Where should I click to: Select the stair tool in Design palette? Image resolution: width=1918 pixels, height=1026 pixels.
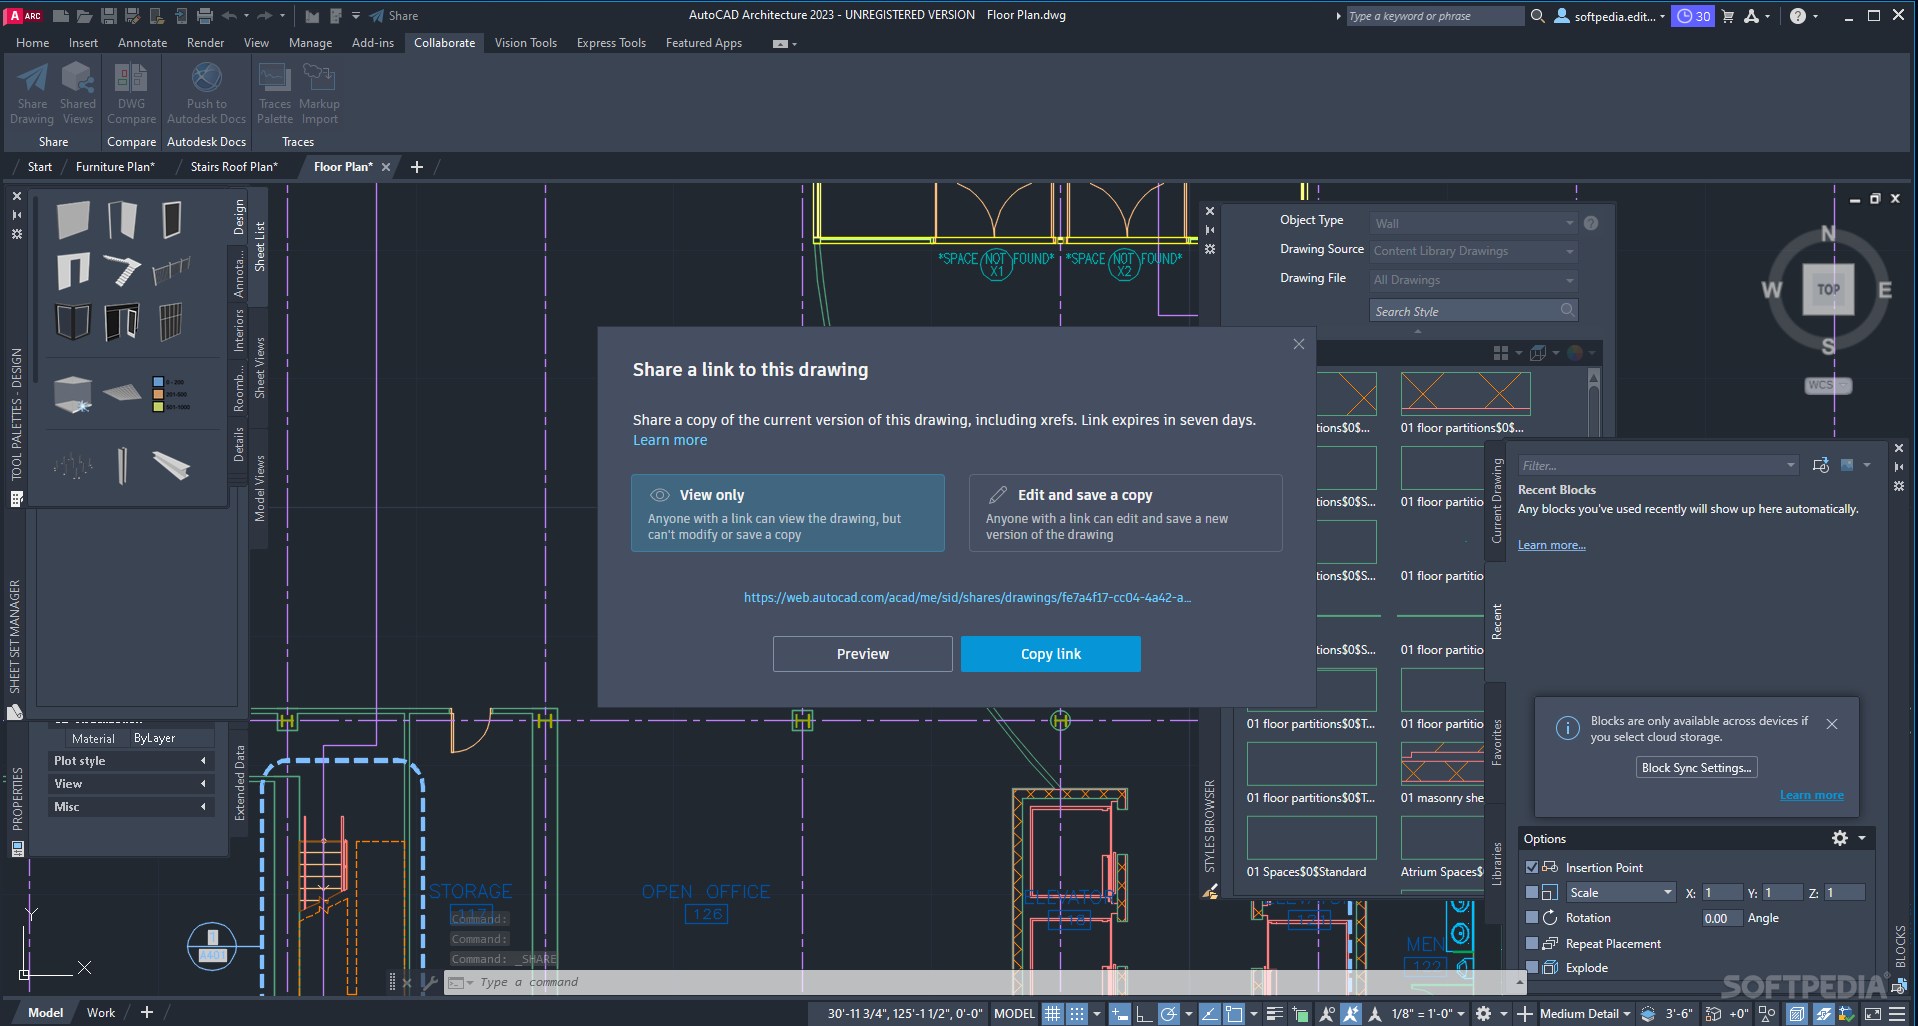(x=122, y=270)
